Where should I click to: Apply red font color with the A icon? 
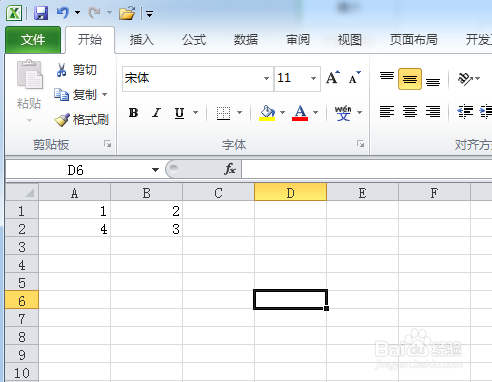300,113
